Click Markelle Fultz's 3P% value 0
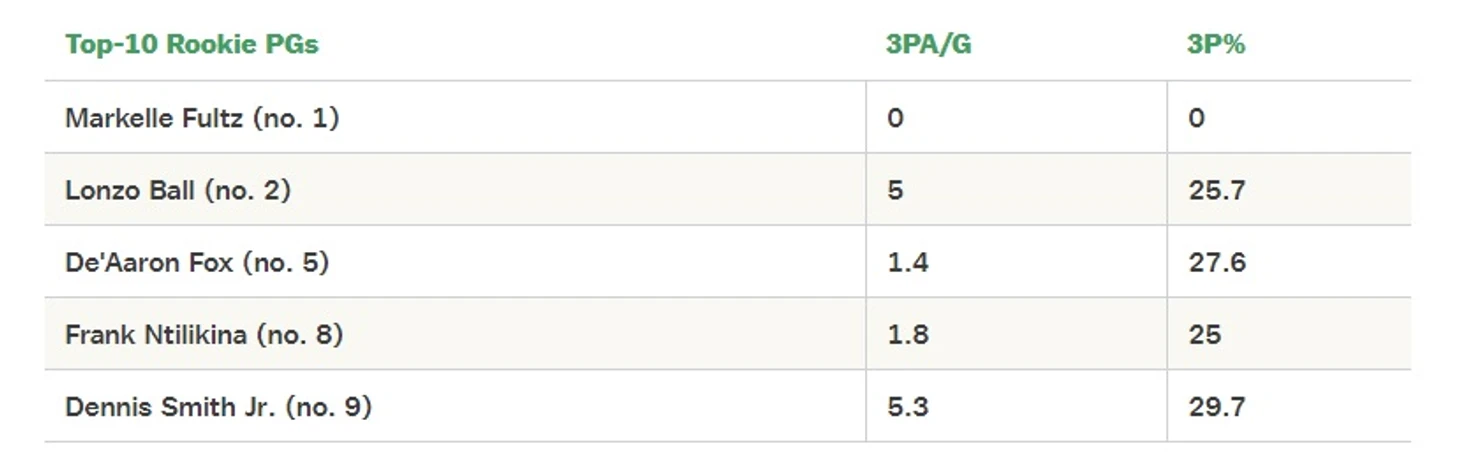This screenshot has height=476, width=1460. tap(1197, 118)
